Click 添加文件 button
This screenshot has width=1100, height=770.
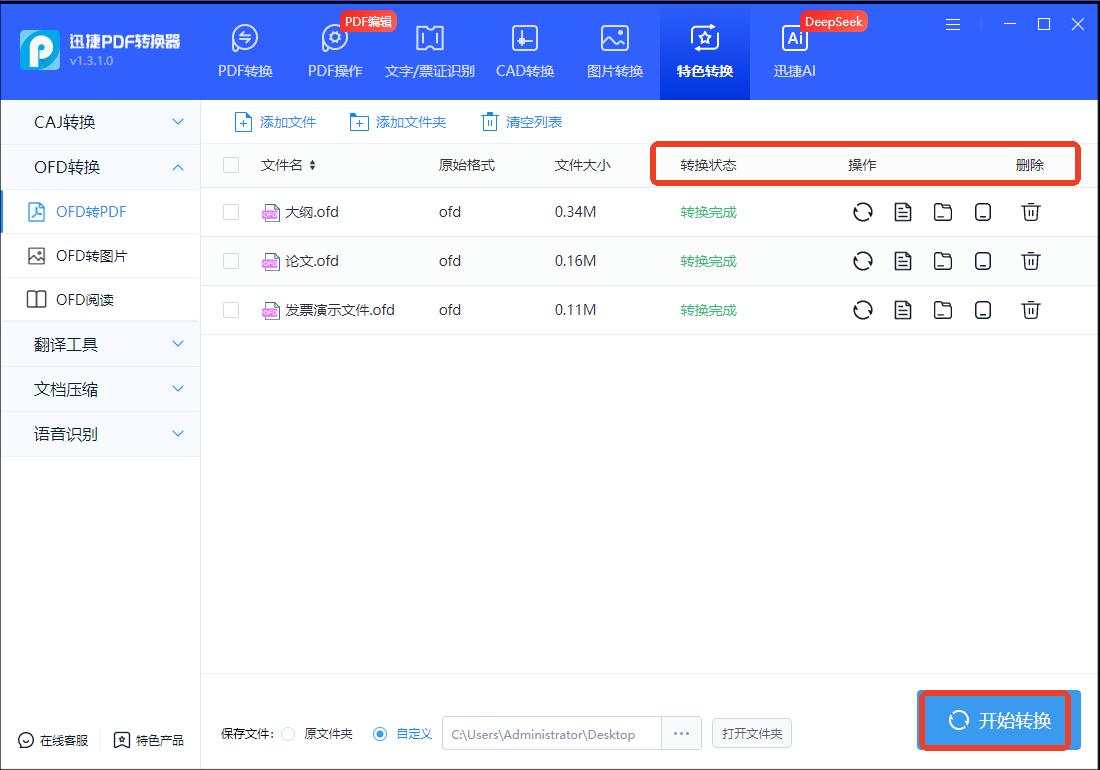(275, 122)
